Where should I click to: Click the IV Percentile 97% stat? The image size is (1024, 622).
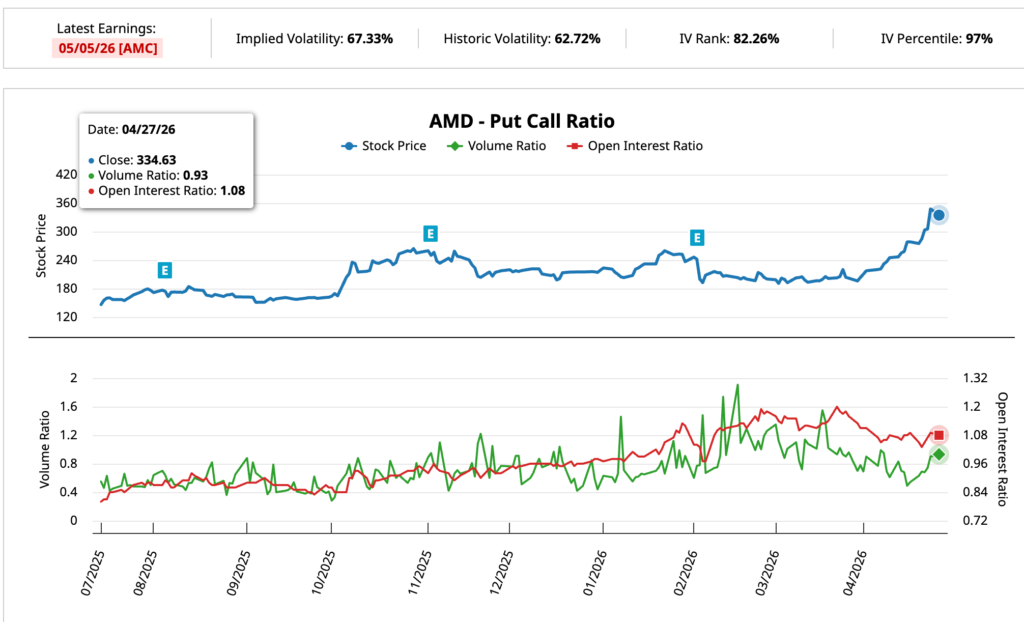(936, 39)
